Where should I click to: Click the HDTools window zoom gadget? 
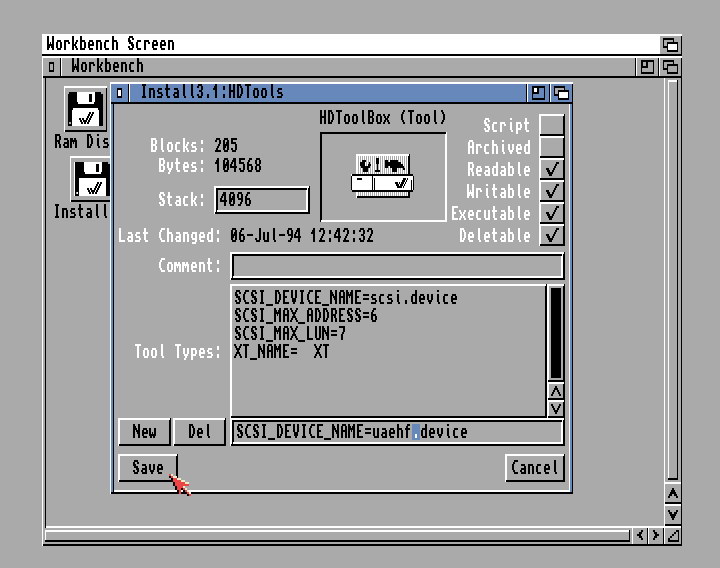[539, 93]
